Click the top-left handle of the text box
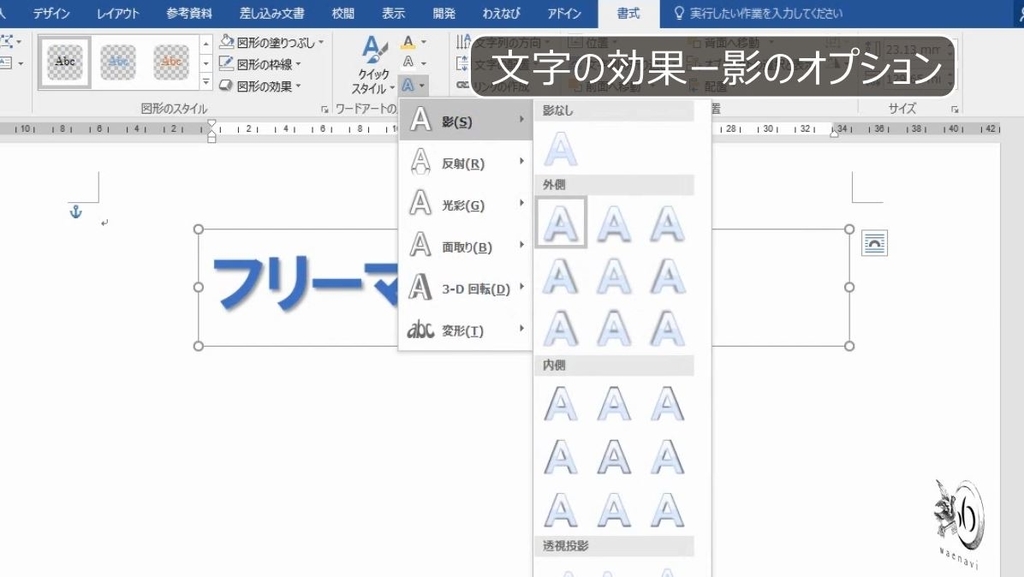1024x577 pixels. pyautogui.click(x=199, y=229)
